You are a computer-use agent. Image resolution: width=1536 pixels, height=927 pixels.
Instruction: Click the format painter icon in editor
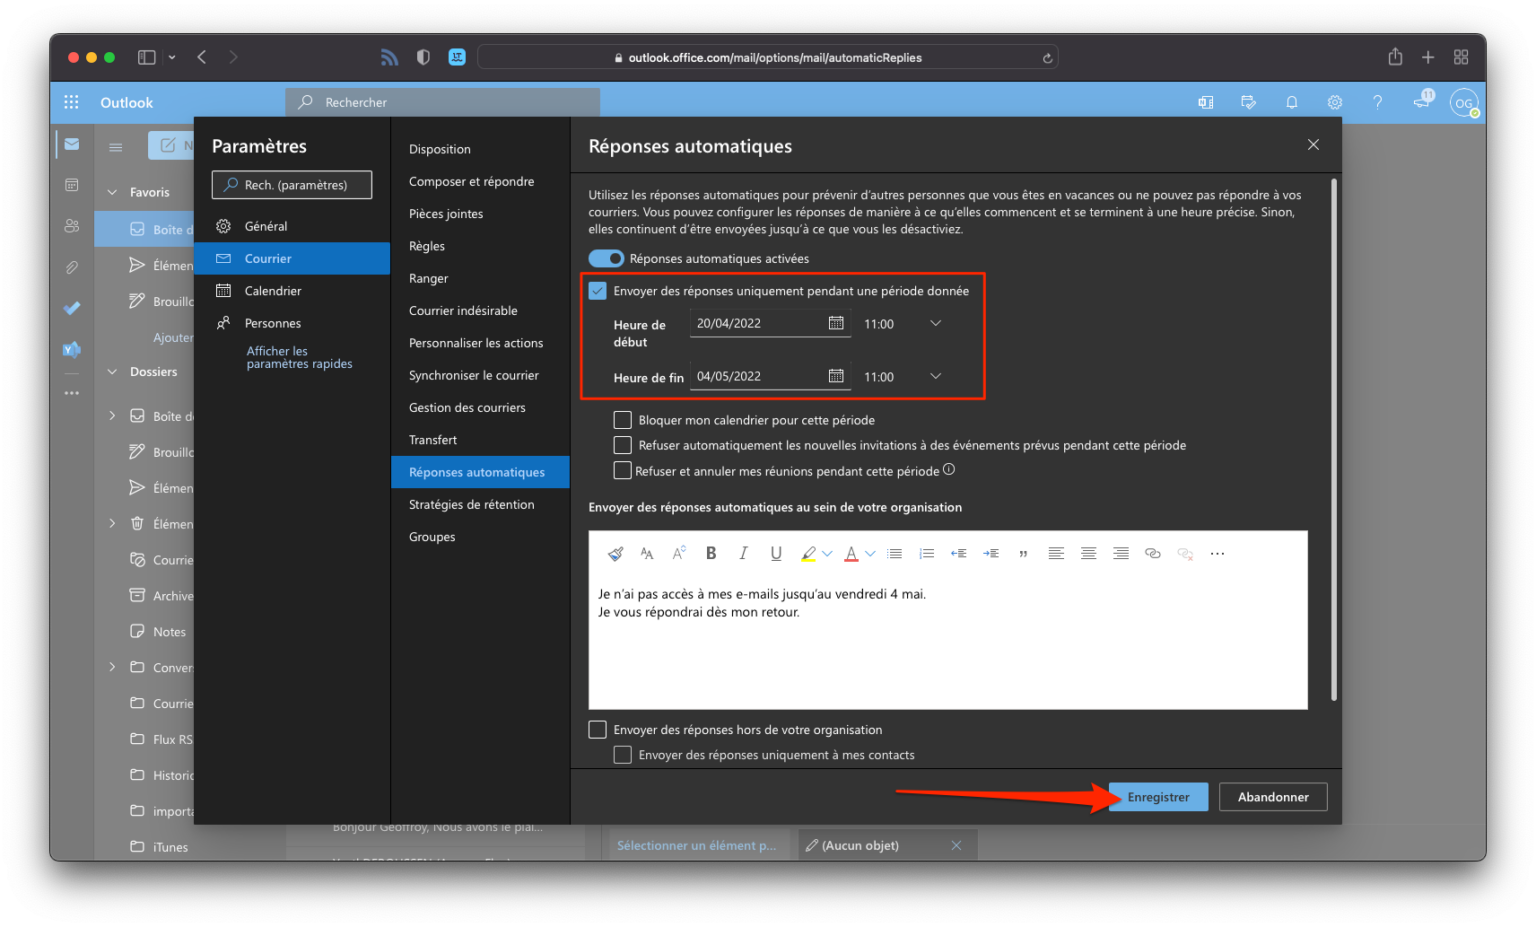pos(615,553)
